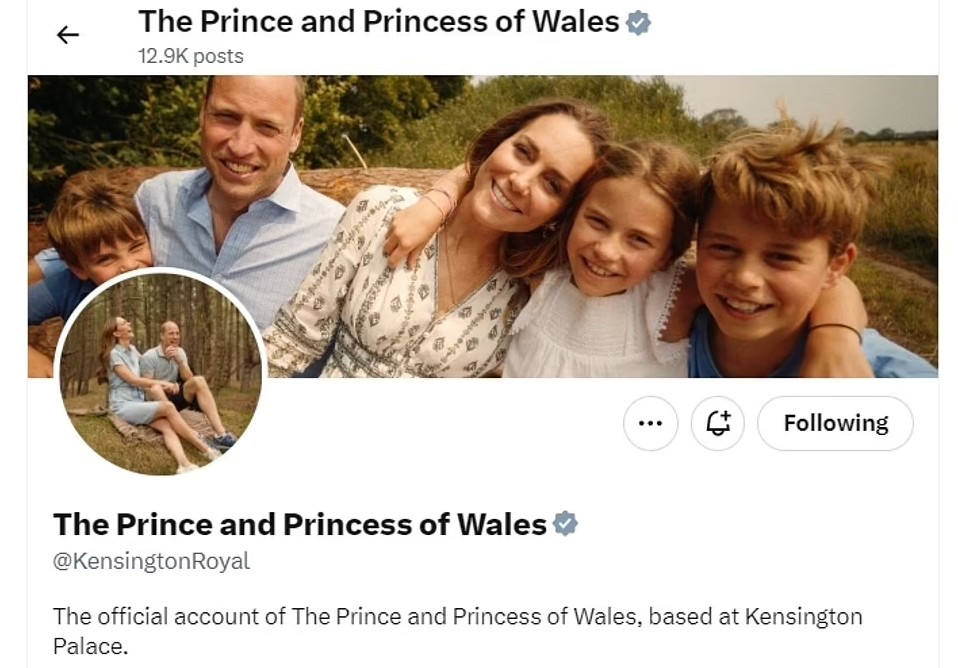Click the 12.9K posts count
Image resolution: width=958 pixels, height=668 pixels.
pyautogui.click(x=190, y=56)
